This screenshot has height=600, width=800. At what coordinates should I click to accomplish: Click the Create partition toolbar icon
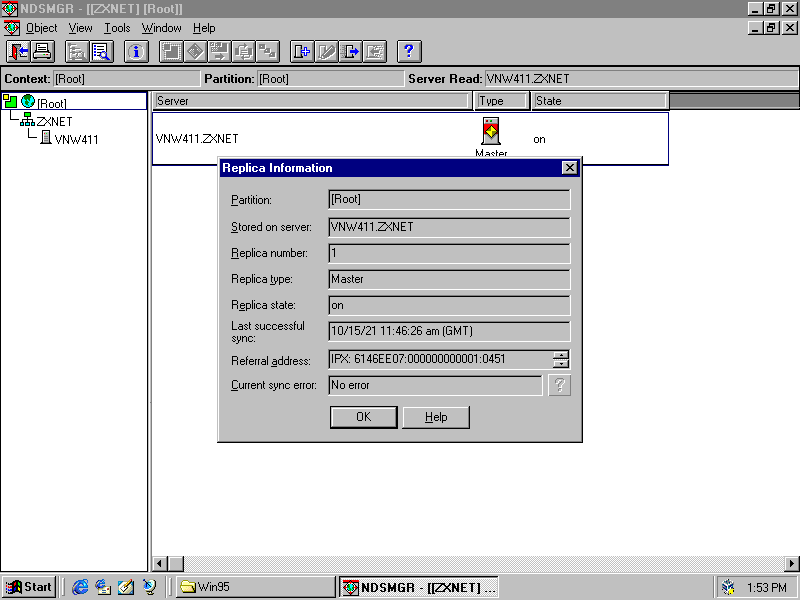(x=171, y=52)
